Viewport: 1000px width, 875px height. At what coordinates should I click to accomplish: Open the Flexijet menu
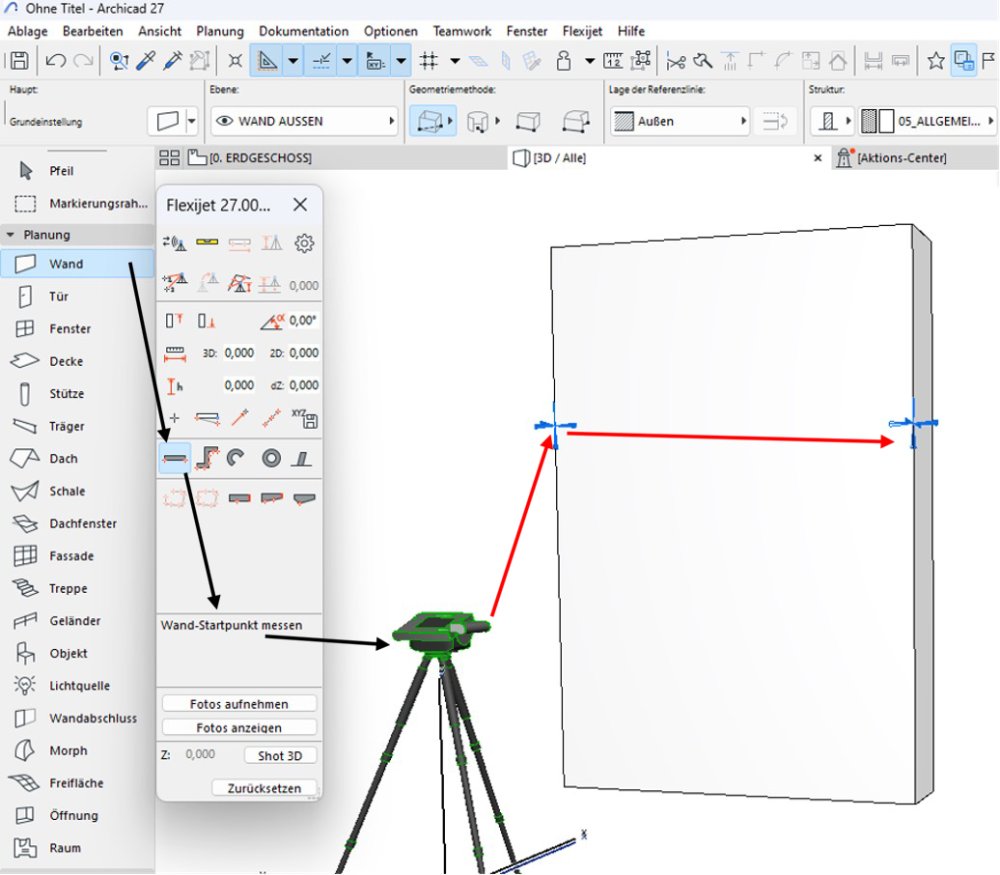click(x=582, y=31)
